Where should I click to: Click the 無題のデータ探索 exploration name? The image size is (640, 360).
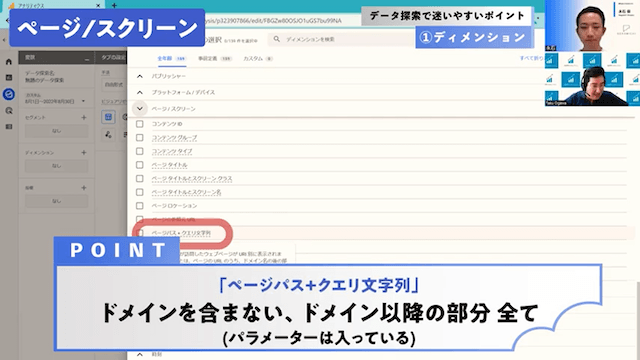click(x=44, y=80)
